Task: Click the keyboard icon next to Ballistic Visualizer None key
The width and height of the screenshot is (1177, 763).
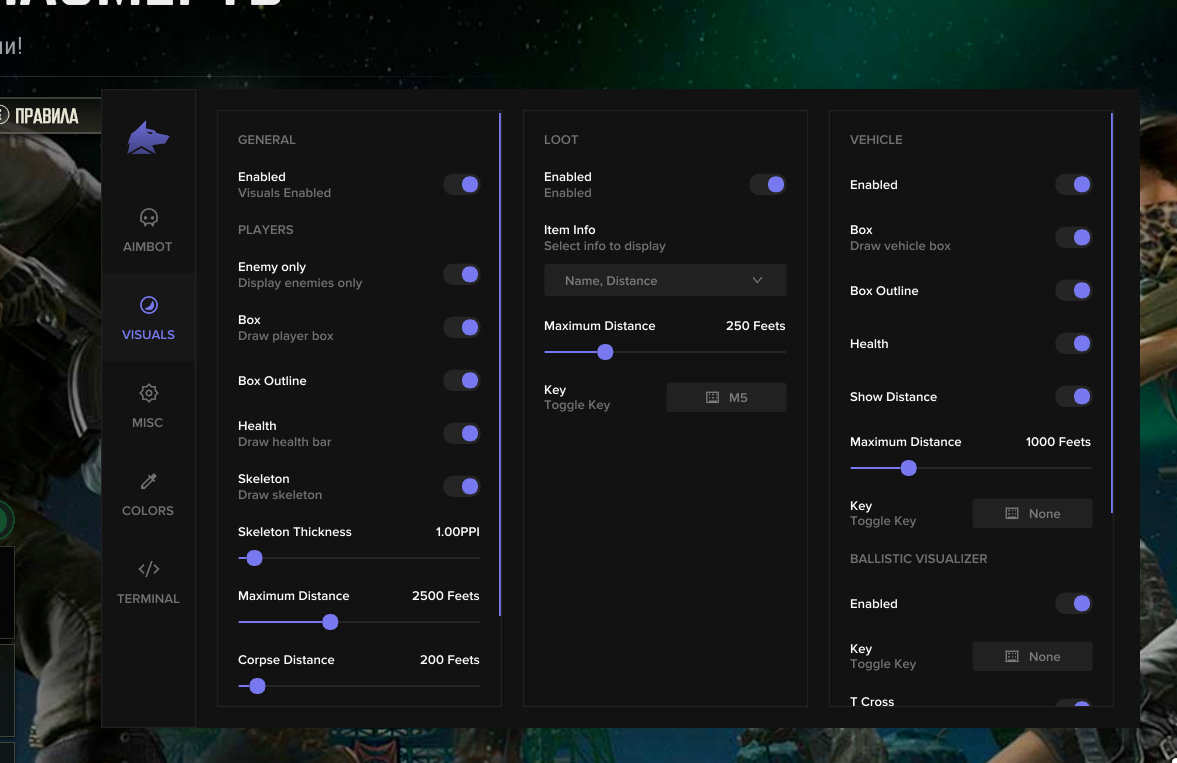Action: [x=1014, y=656]
